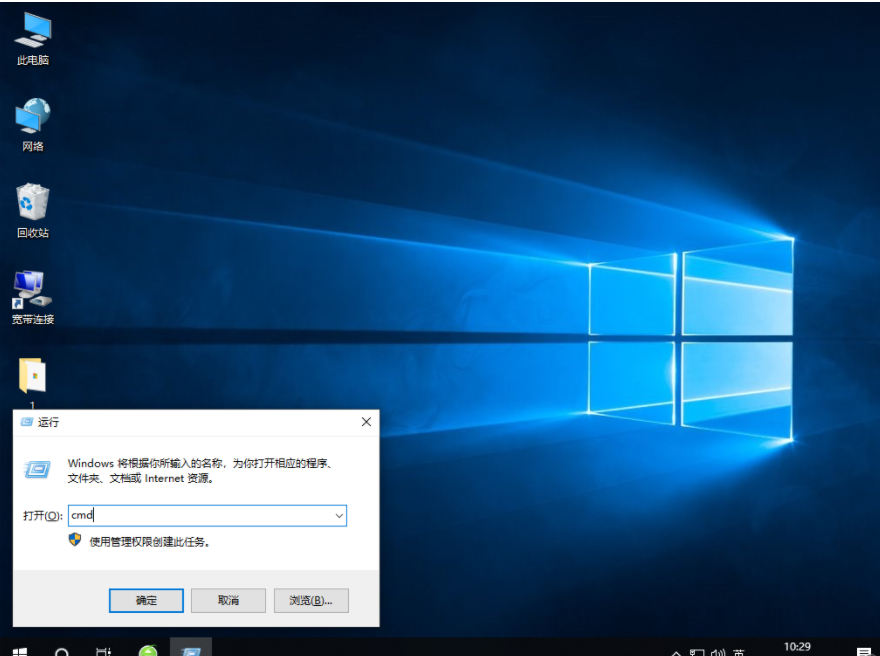Open Task View from the taskbar

(104, 651)
